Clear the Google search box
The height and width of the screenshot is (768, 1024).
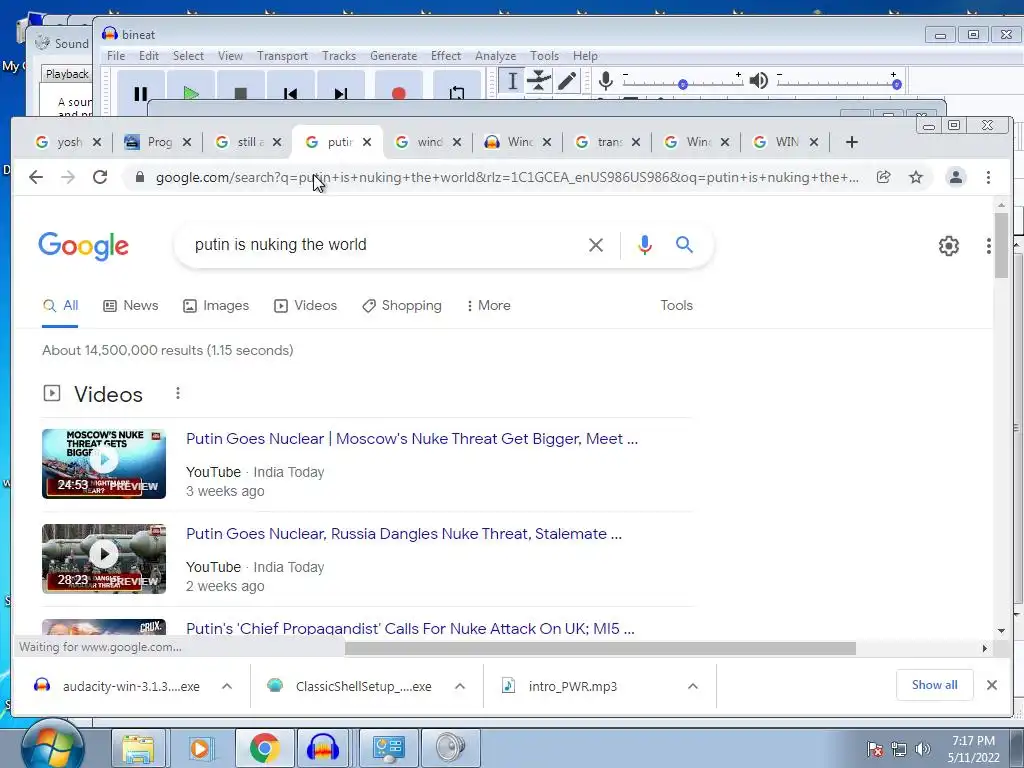coord(596,245)
